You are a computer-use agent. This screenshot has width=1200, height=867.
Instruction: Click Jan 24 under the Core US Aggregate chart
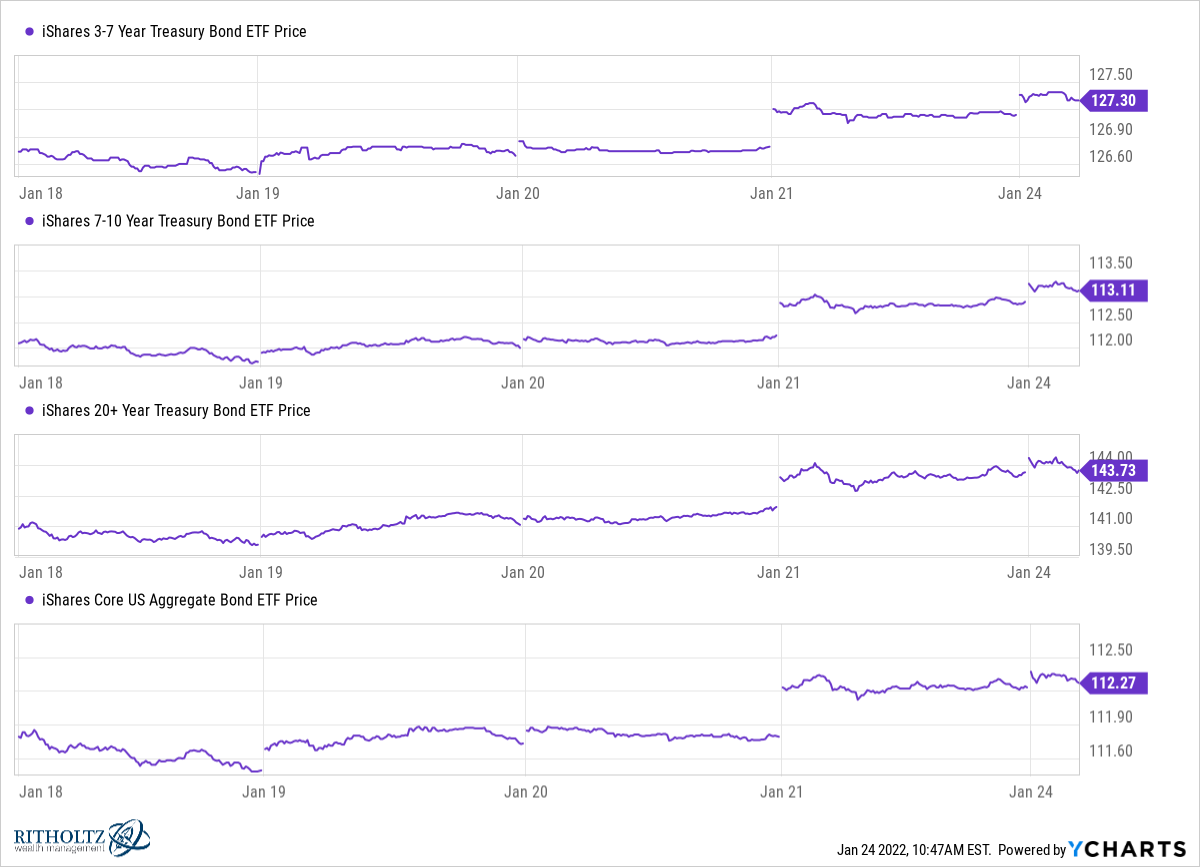1030,792
